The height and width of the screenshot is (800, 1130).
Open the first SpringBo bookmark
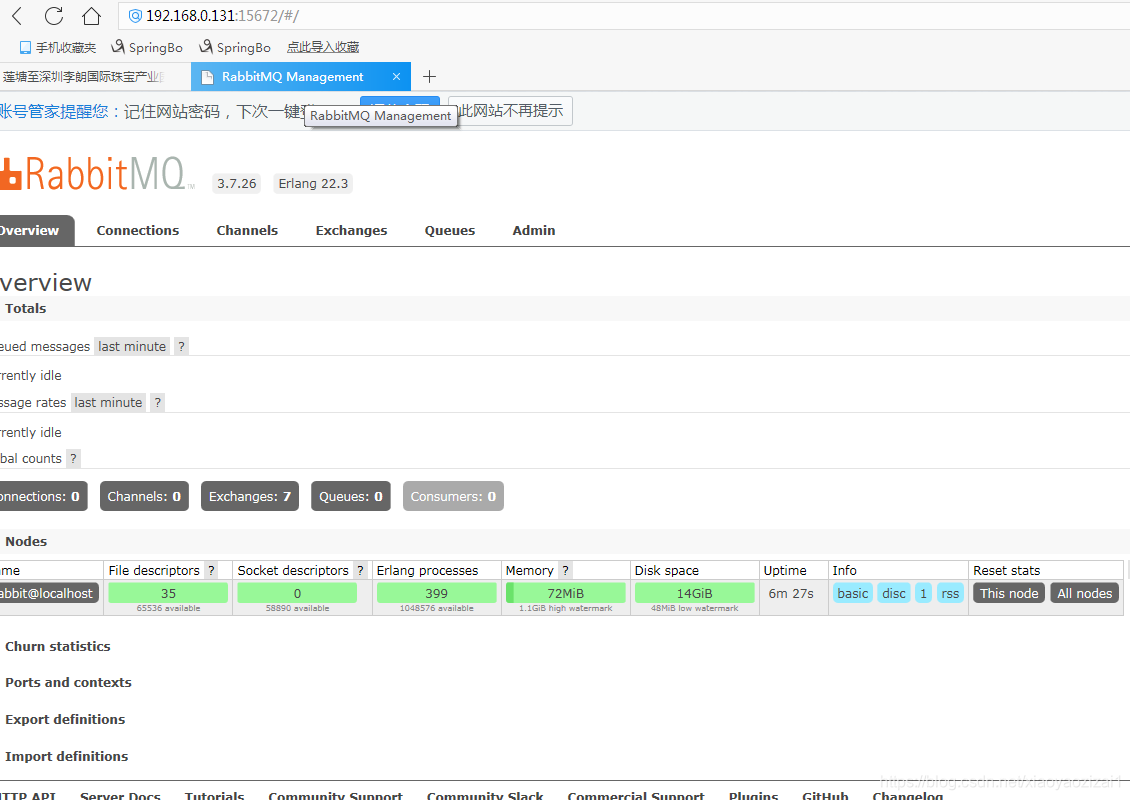(147, 48)
